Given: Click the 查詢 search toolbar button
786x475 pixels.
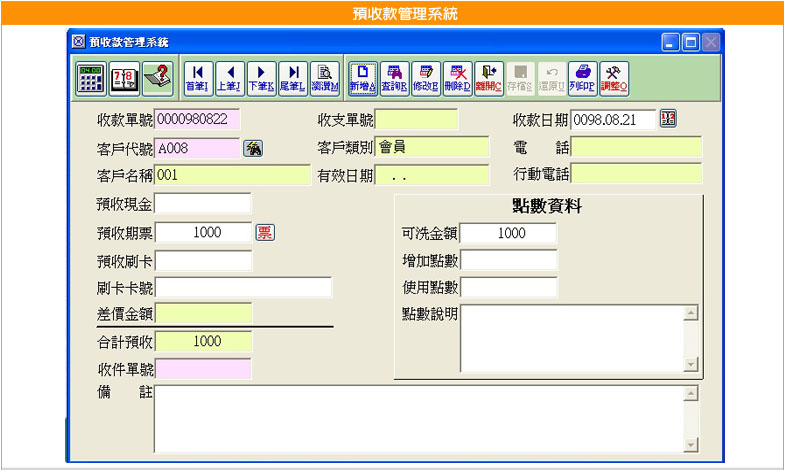Looking at the screenshot, I should pyautogui.click(x=394, y=78).
